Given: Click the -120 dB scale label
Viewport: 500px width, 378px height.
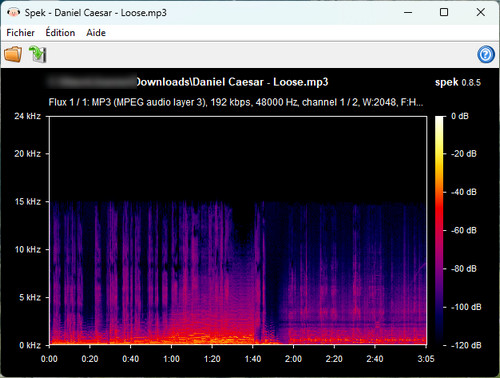Looking at the screenshot, I should [466, 345].
